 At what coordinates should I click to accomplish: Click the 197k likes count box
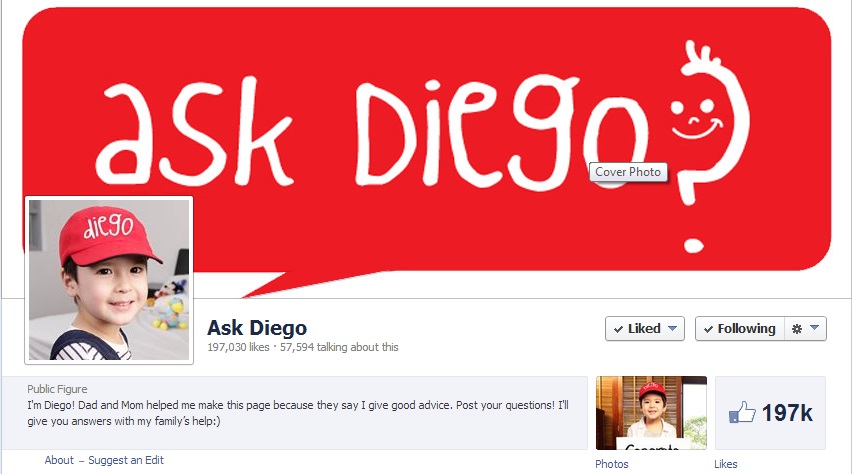click(x=770, y=413)
